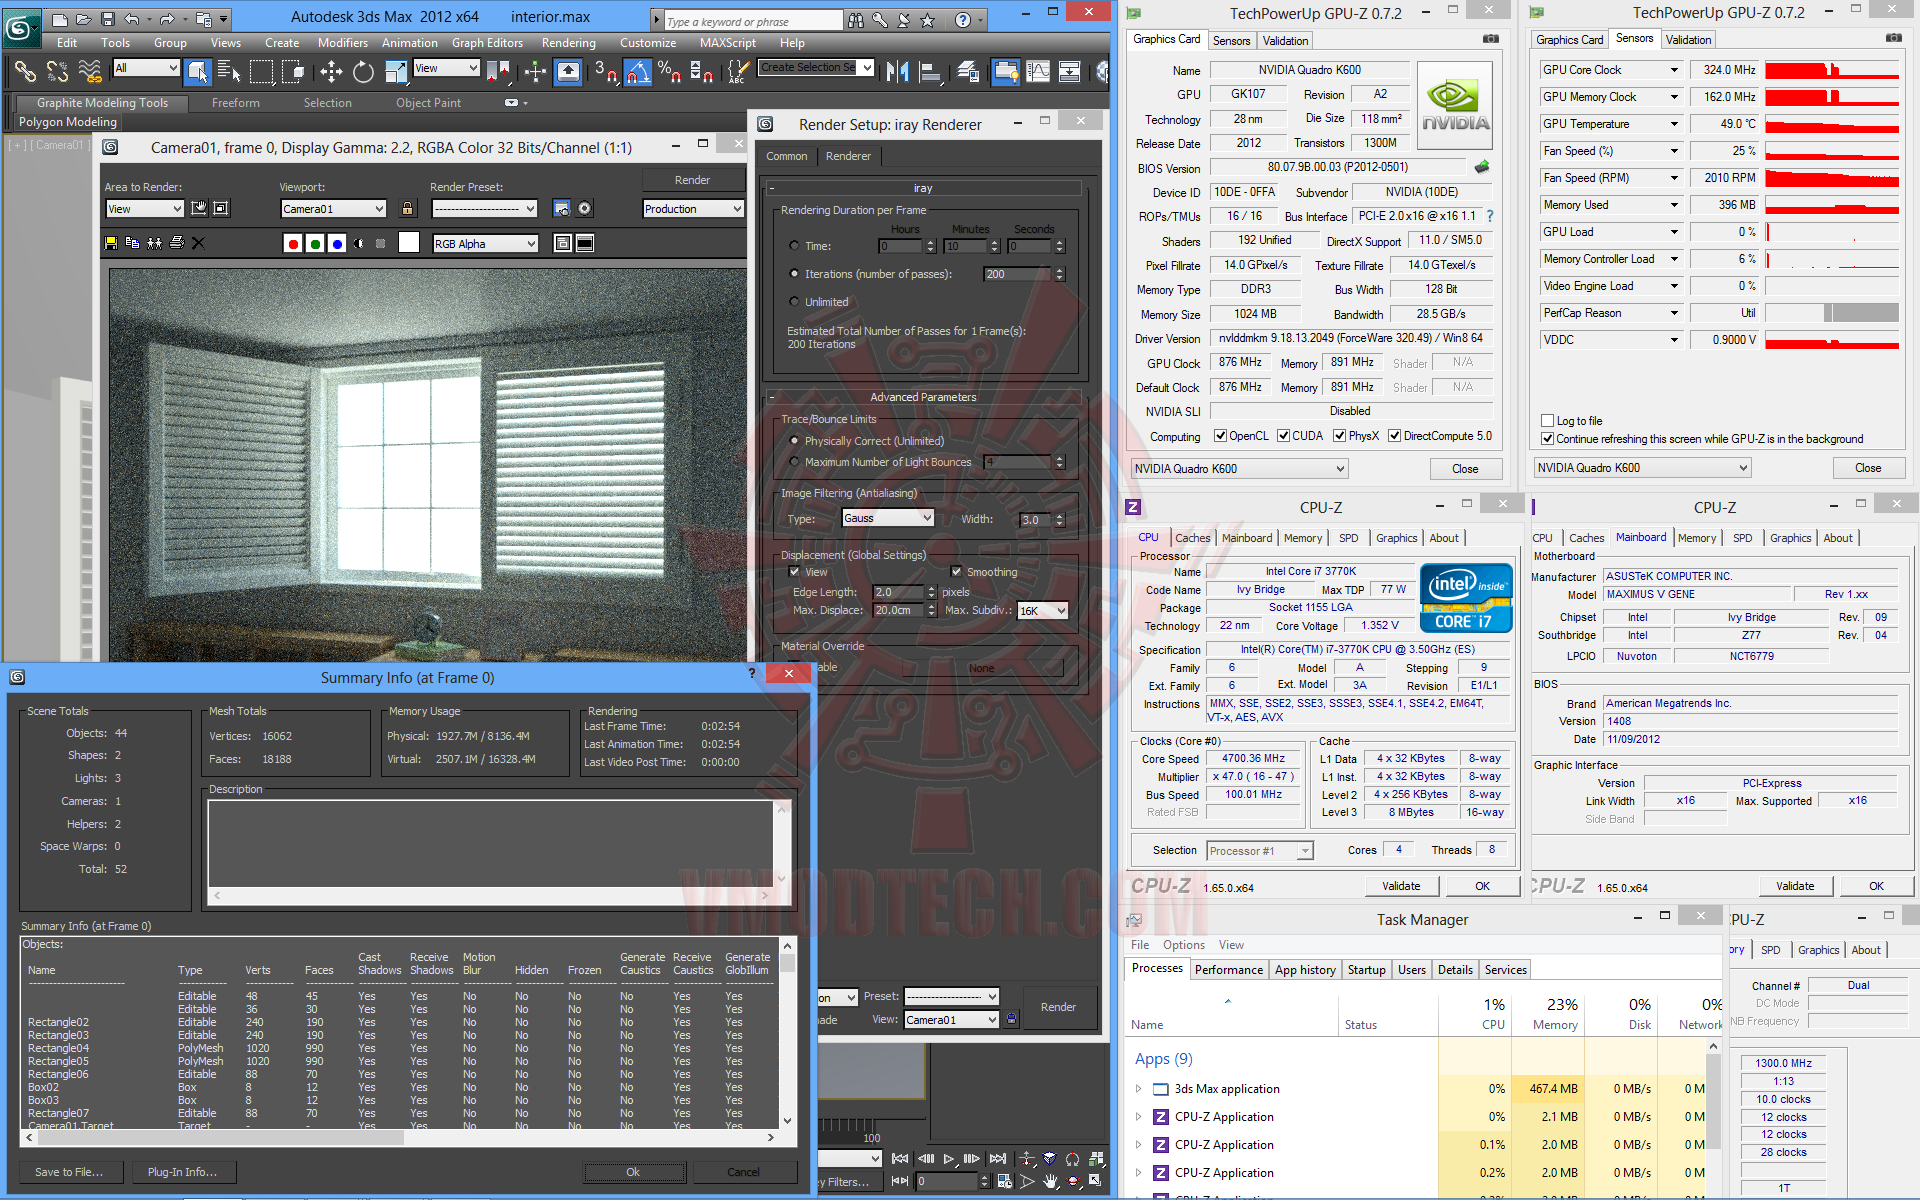Click white color swatch in render window

pyautogui.click(x=408, y=243)
